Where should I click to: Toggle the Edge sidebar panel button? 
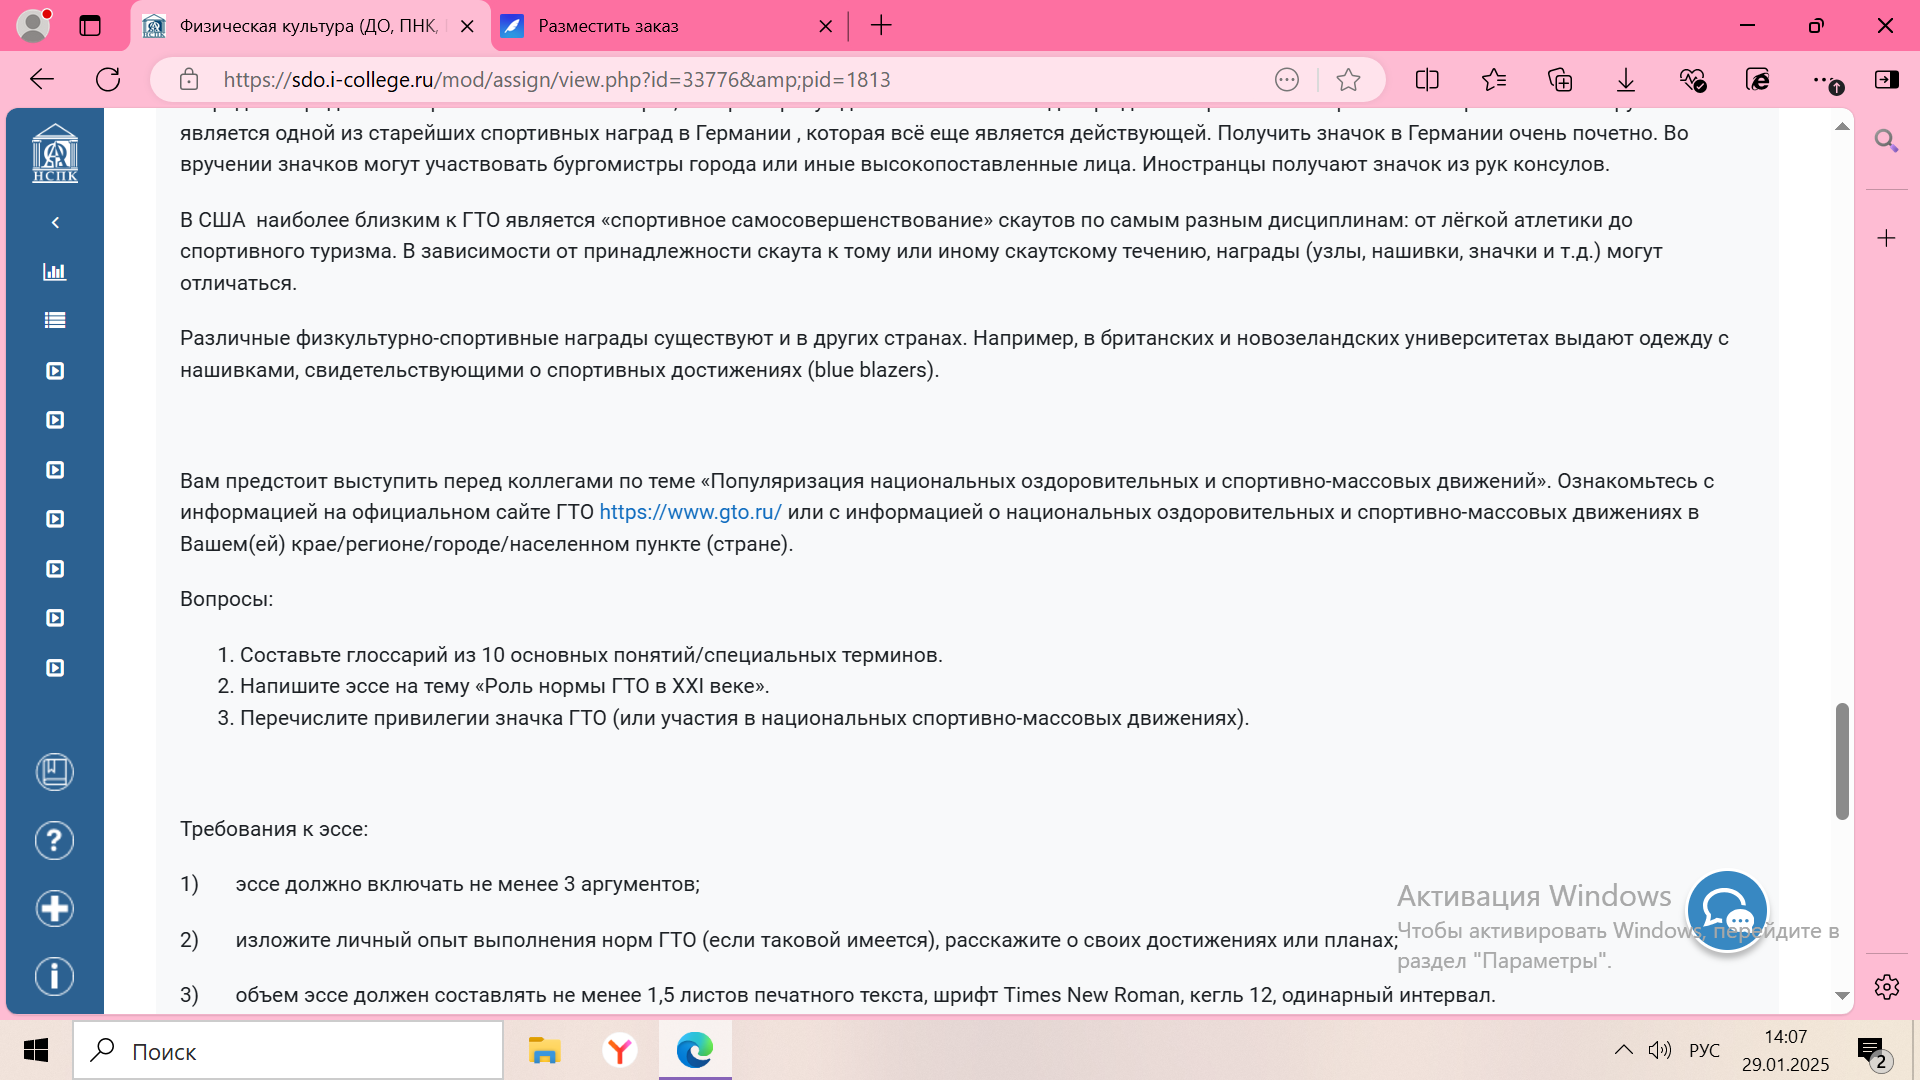point(1887,80)
